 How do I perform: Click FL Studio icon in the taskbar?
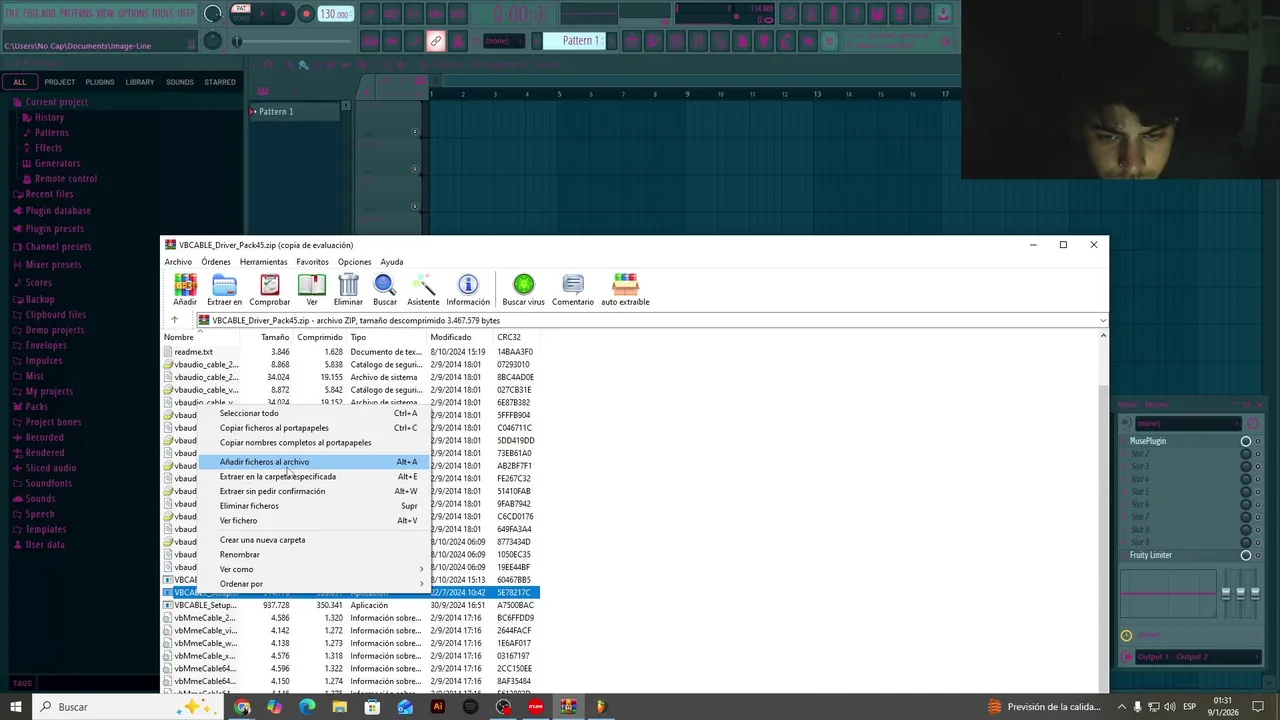(600, 707)
